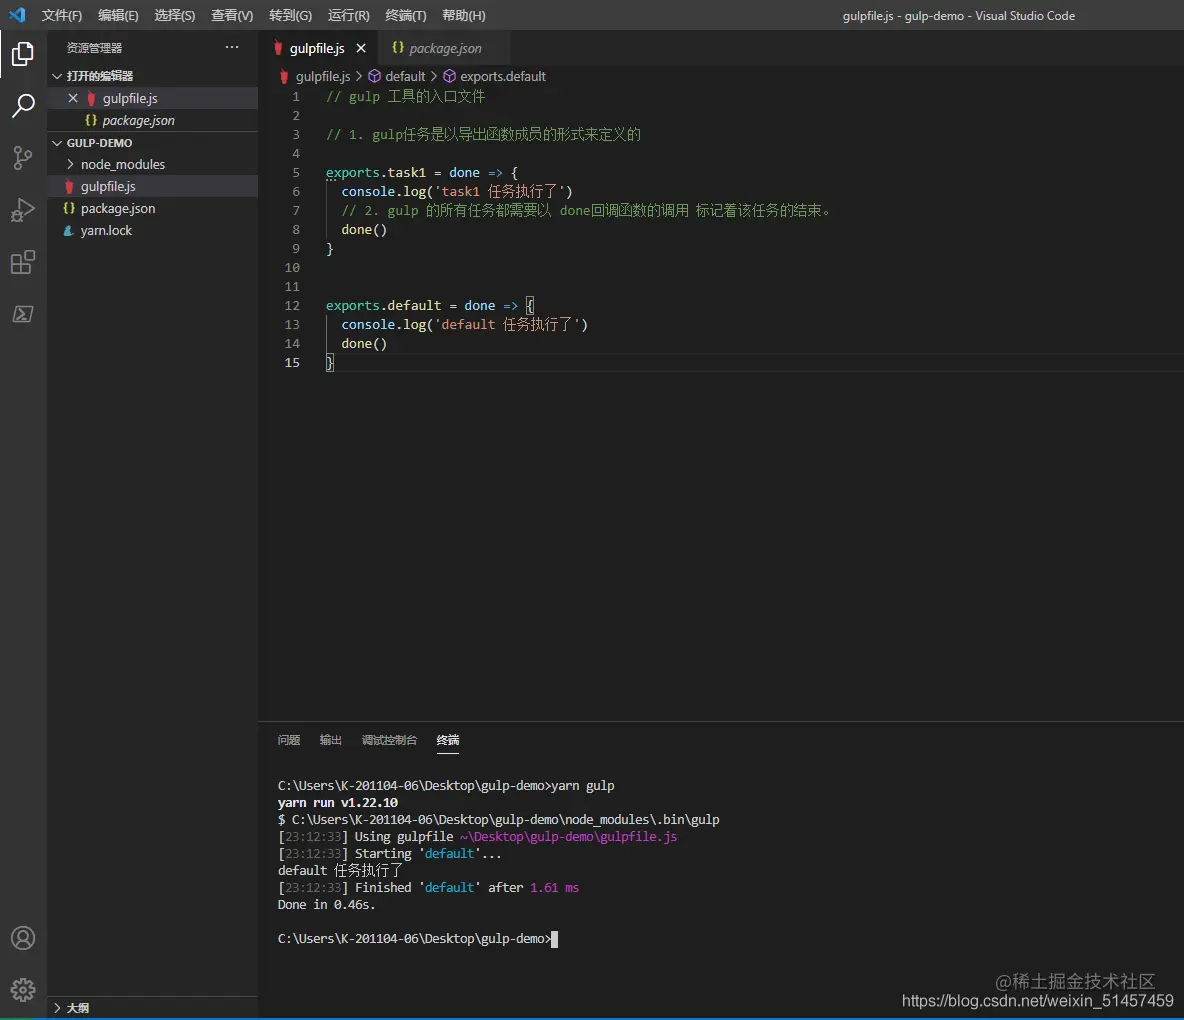Expand the 大纲 outline section
Image resolution: width=1184 pixels, height=1020 pixels.
pyautogui.click(x=57, y=1008)
